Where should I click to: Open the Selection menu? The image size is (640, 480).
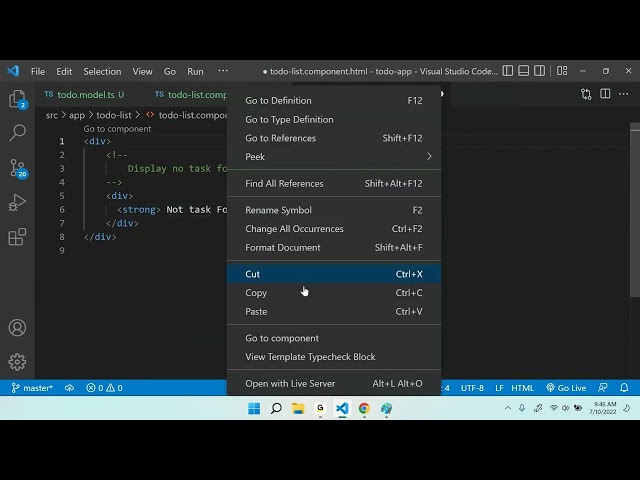point(102,71)
